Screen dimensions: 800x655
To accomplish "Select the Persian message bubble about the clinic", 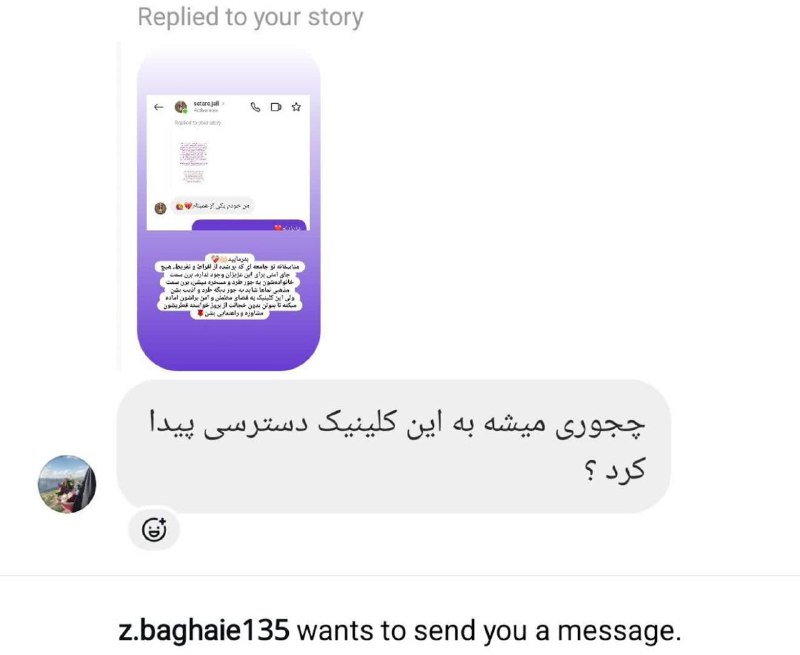I will 393,446.
